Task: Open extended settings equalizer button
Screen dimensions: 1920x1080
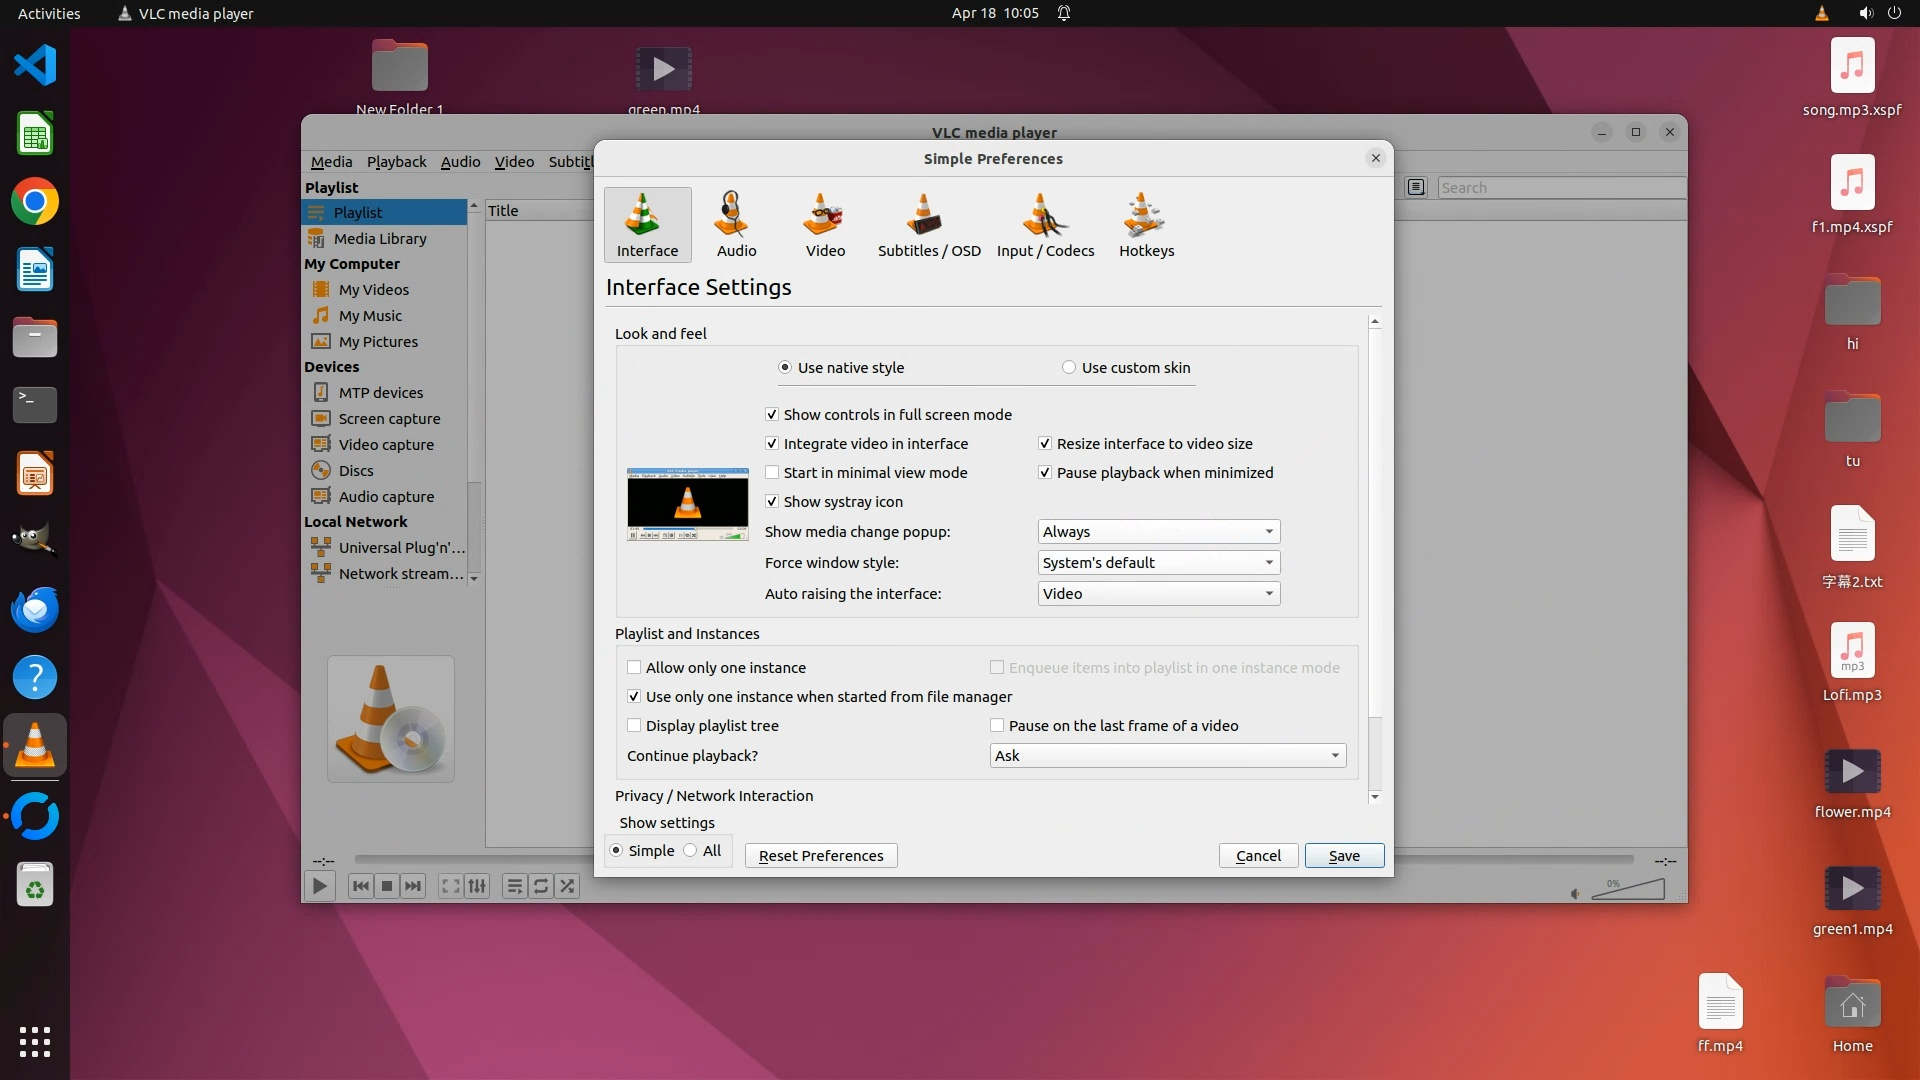Action: [477, 886]
